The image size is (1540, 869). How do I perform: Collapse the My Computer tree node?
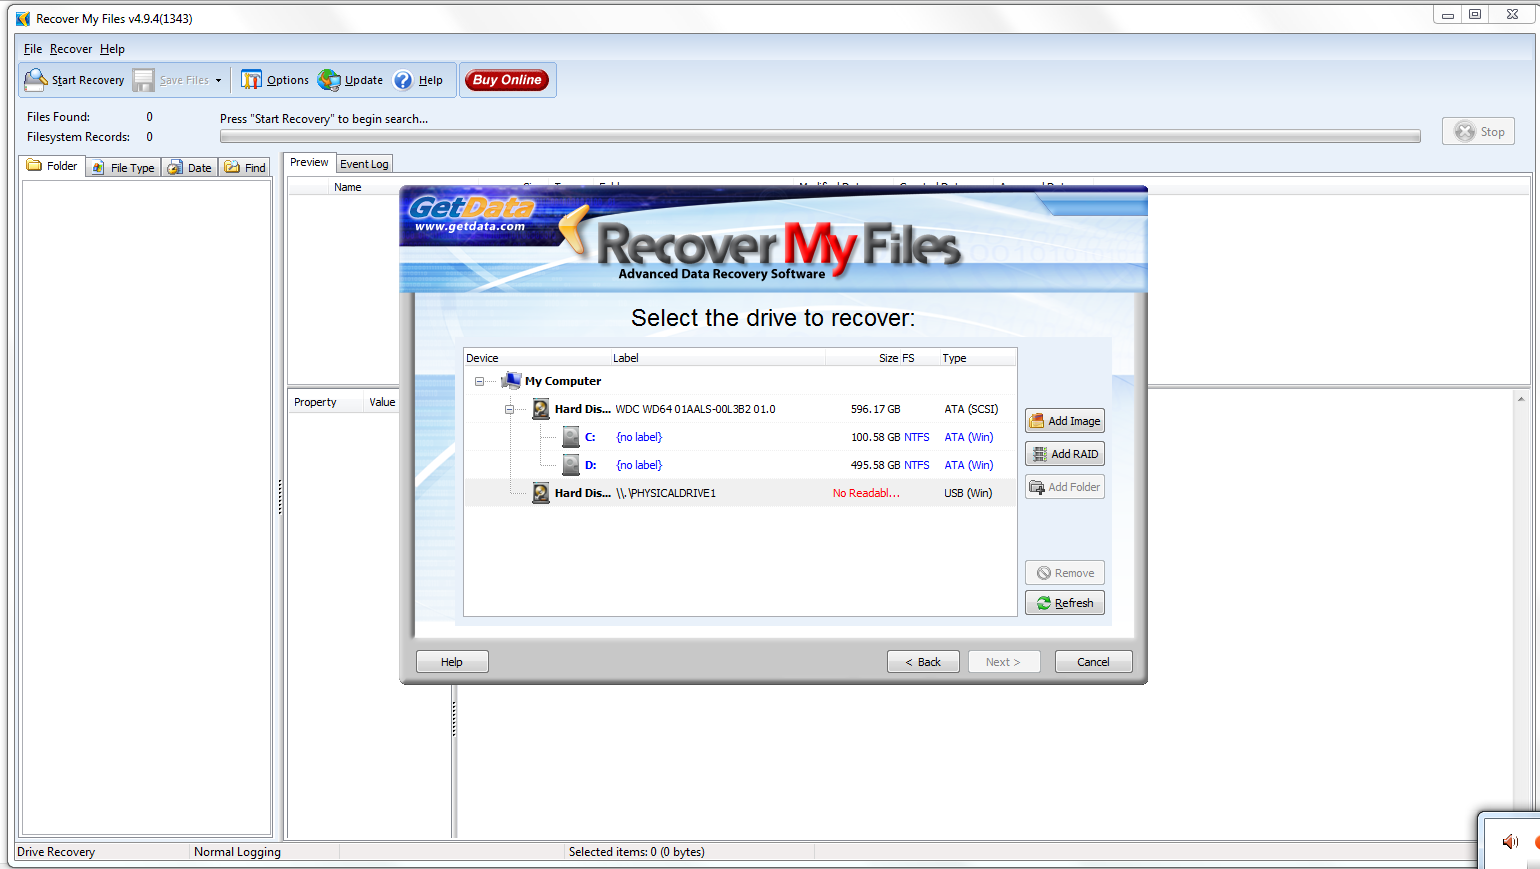click(479, 381)
